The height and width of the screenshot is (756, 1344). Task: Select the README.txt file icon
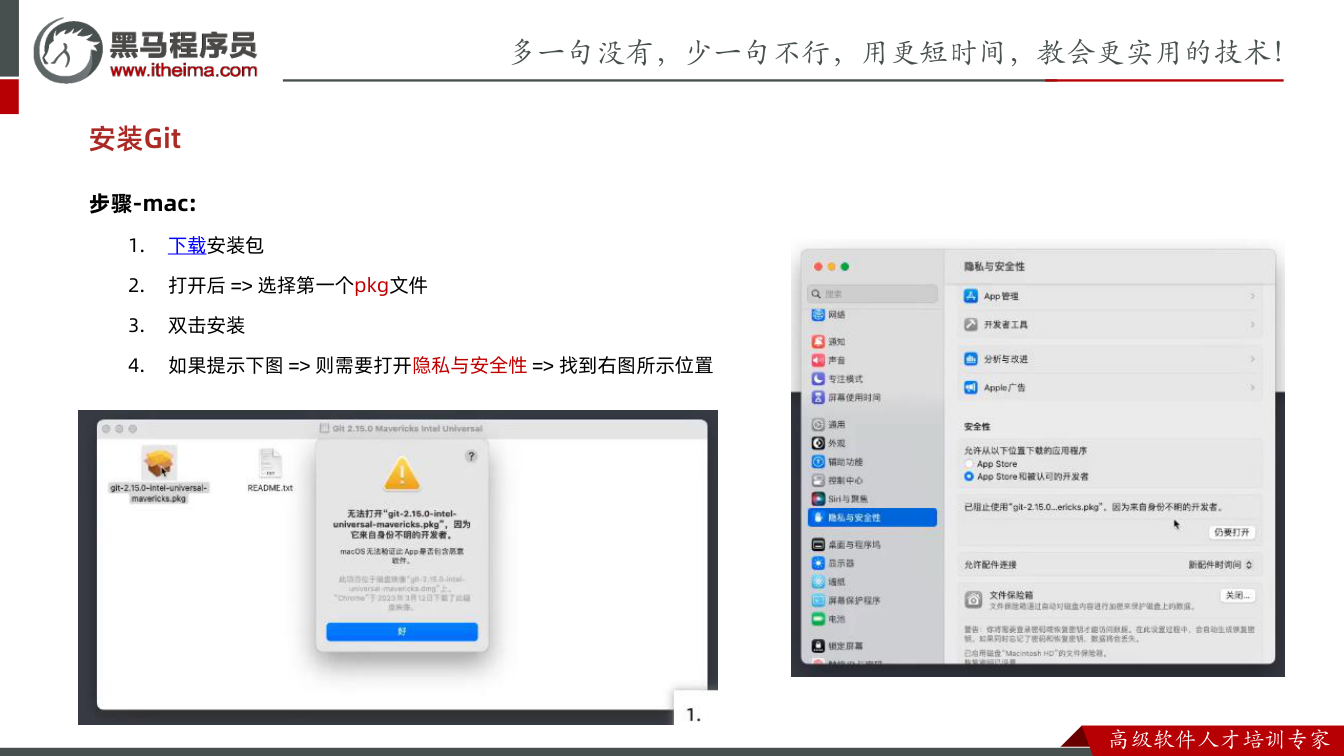270,464
